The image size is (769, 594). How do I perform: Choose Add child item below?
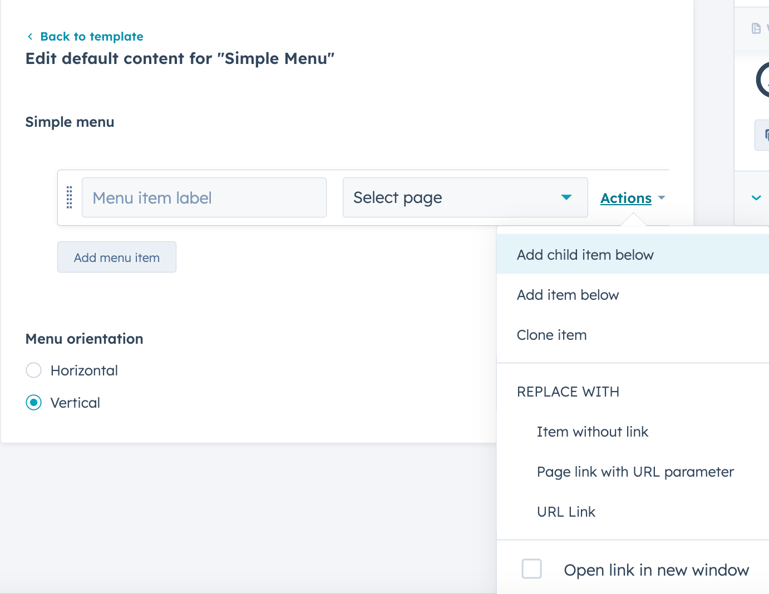[633, 255]
